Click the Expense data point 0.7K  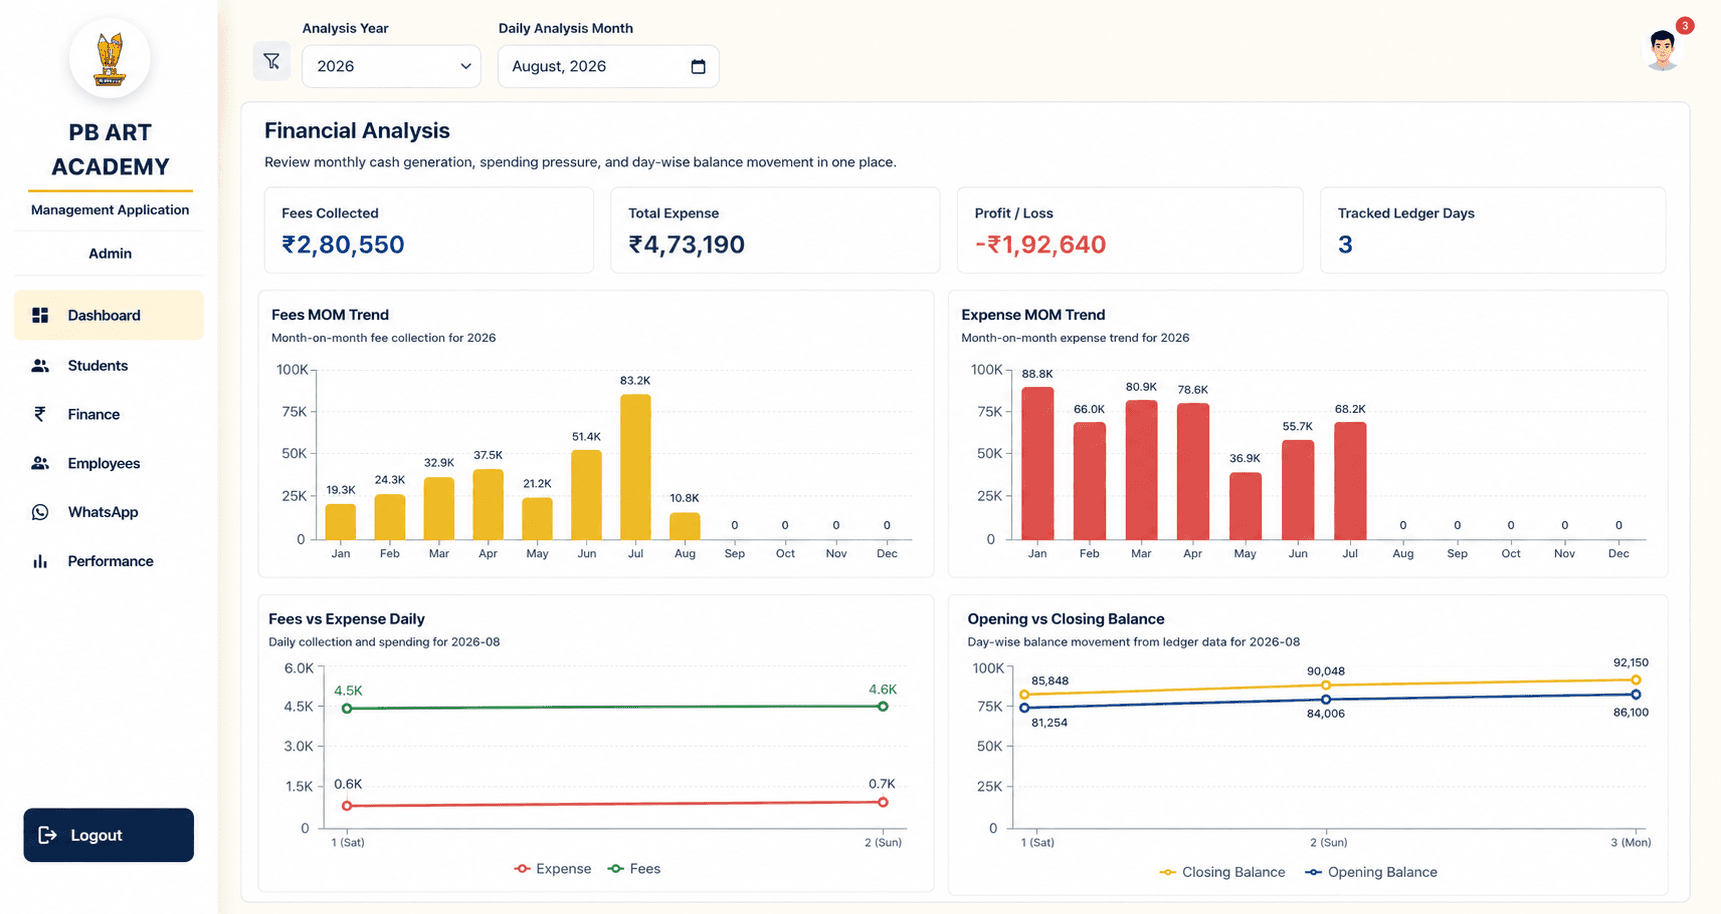pyautogui.click(x=883, y=802)
